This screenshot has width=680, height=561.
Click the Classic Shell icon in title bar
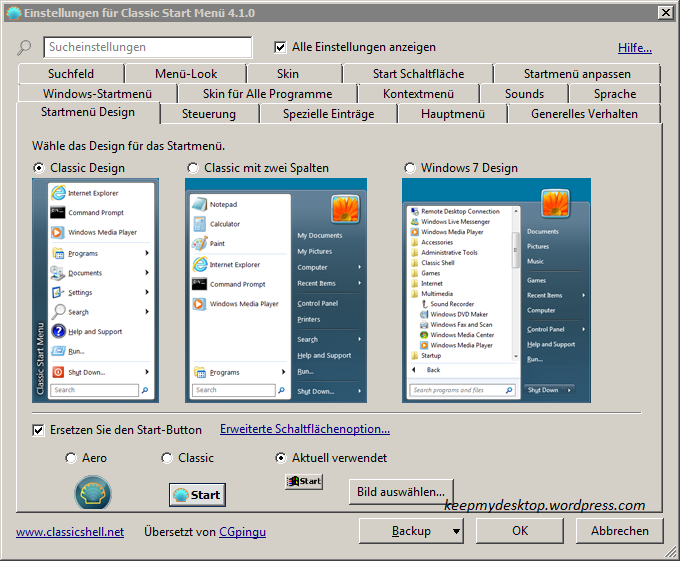[14, 12]
